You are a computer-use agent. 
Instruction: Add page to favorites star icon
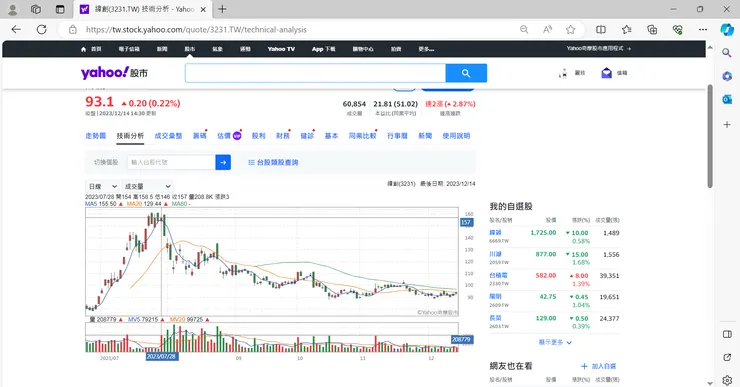(x=571, y=29)
